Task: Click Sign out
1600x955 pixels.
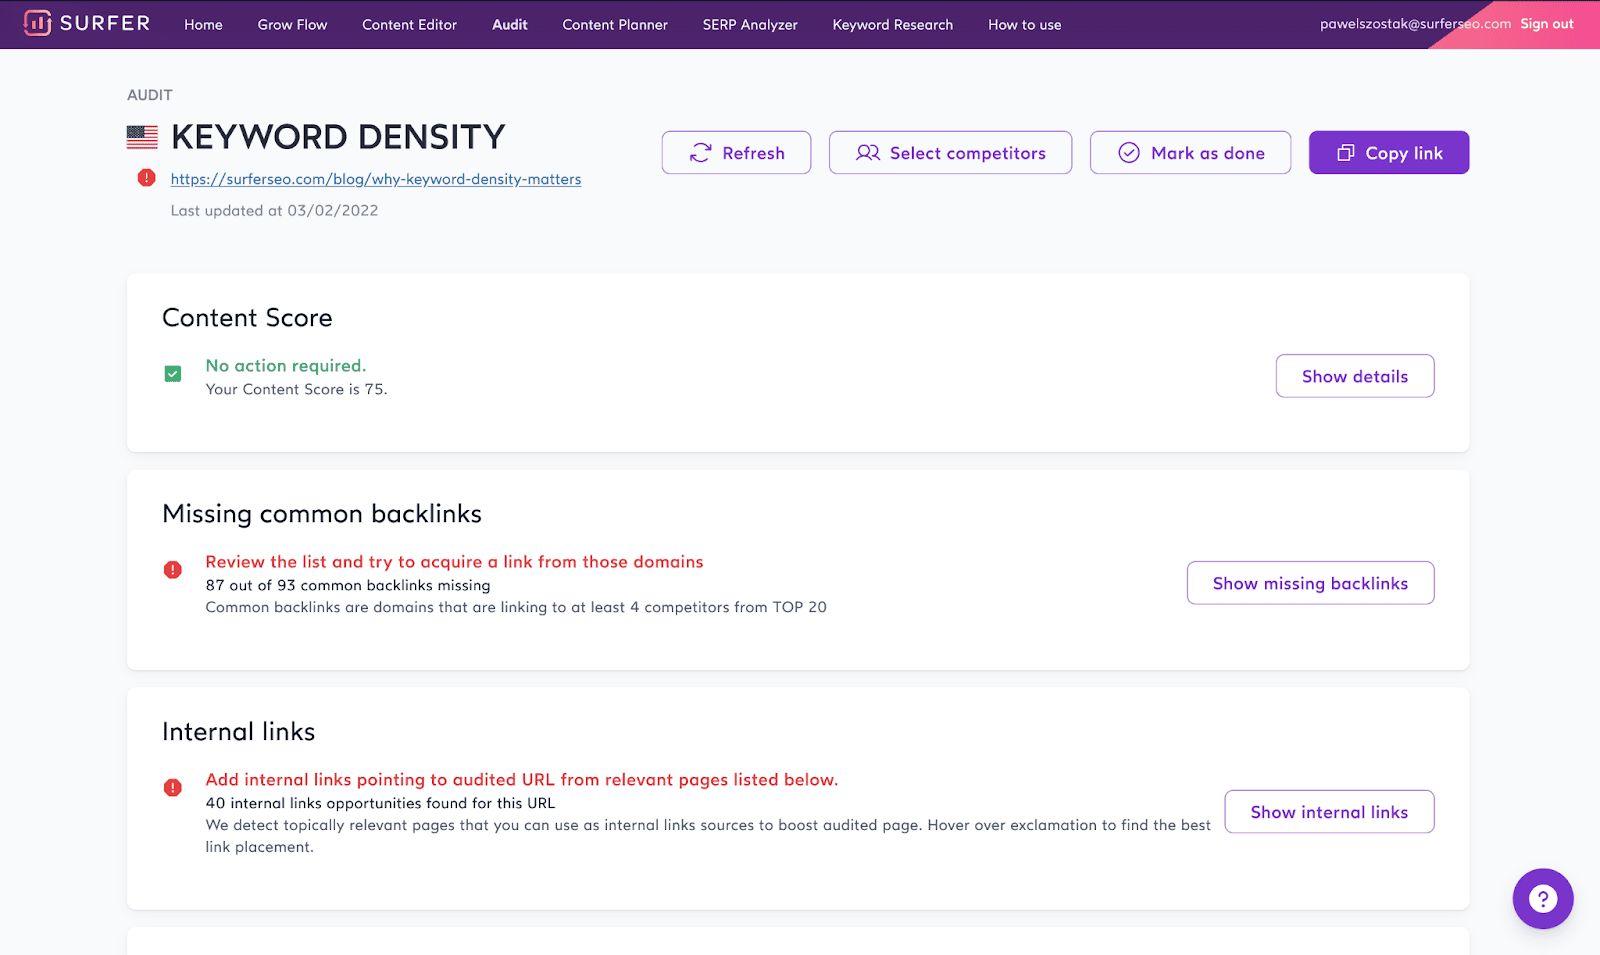Action: click(x=1547, y=24)
